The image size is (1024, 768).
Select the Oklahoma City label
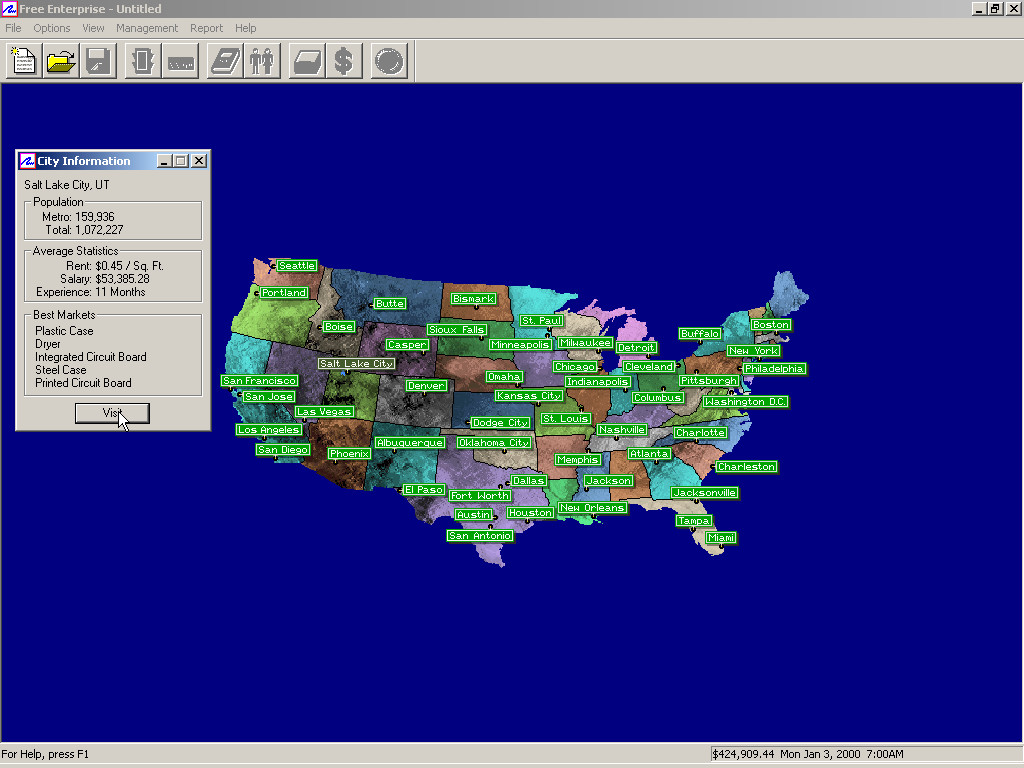pyautogui.click(x=494, y=443)
